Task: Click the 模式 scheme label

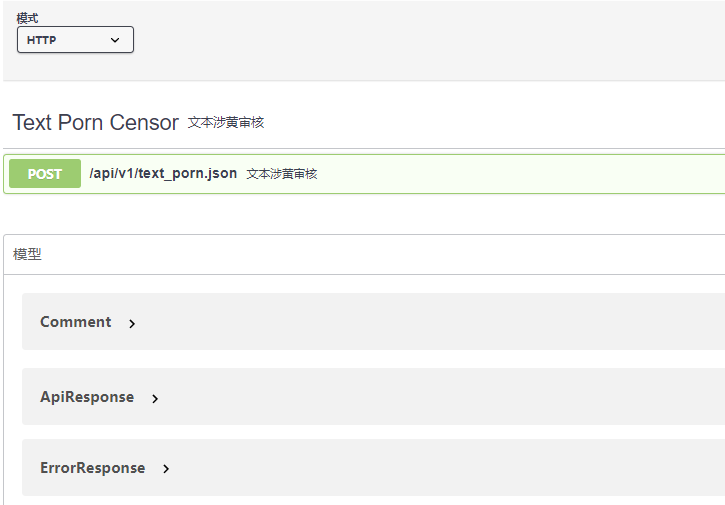Action: pos(27,18)
